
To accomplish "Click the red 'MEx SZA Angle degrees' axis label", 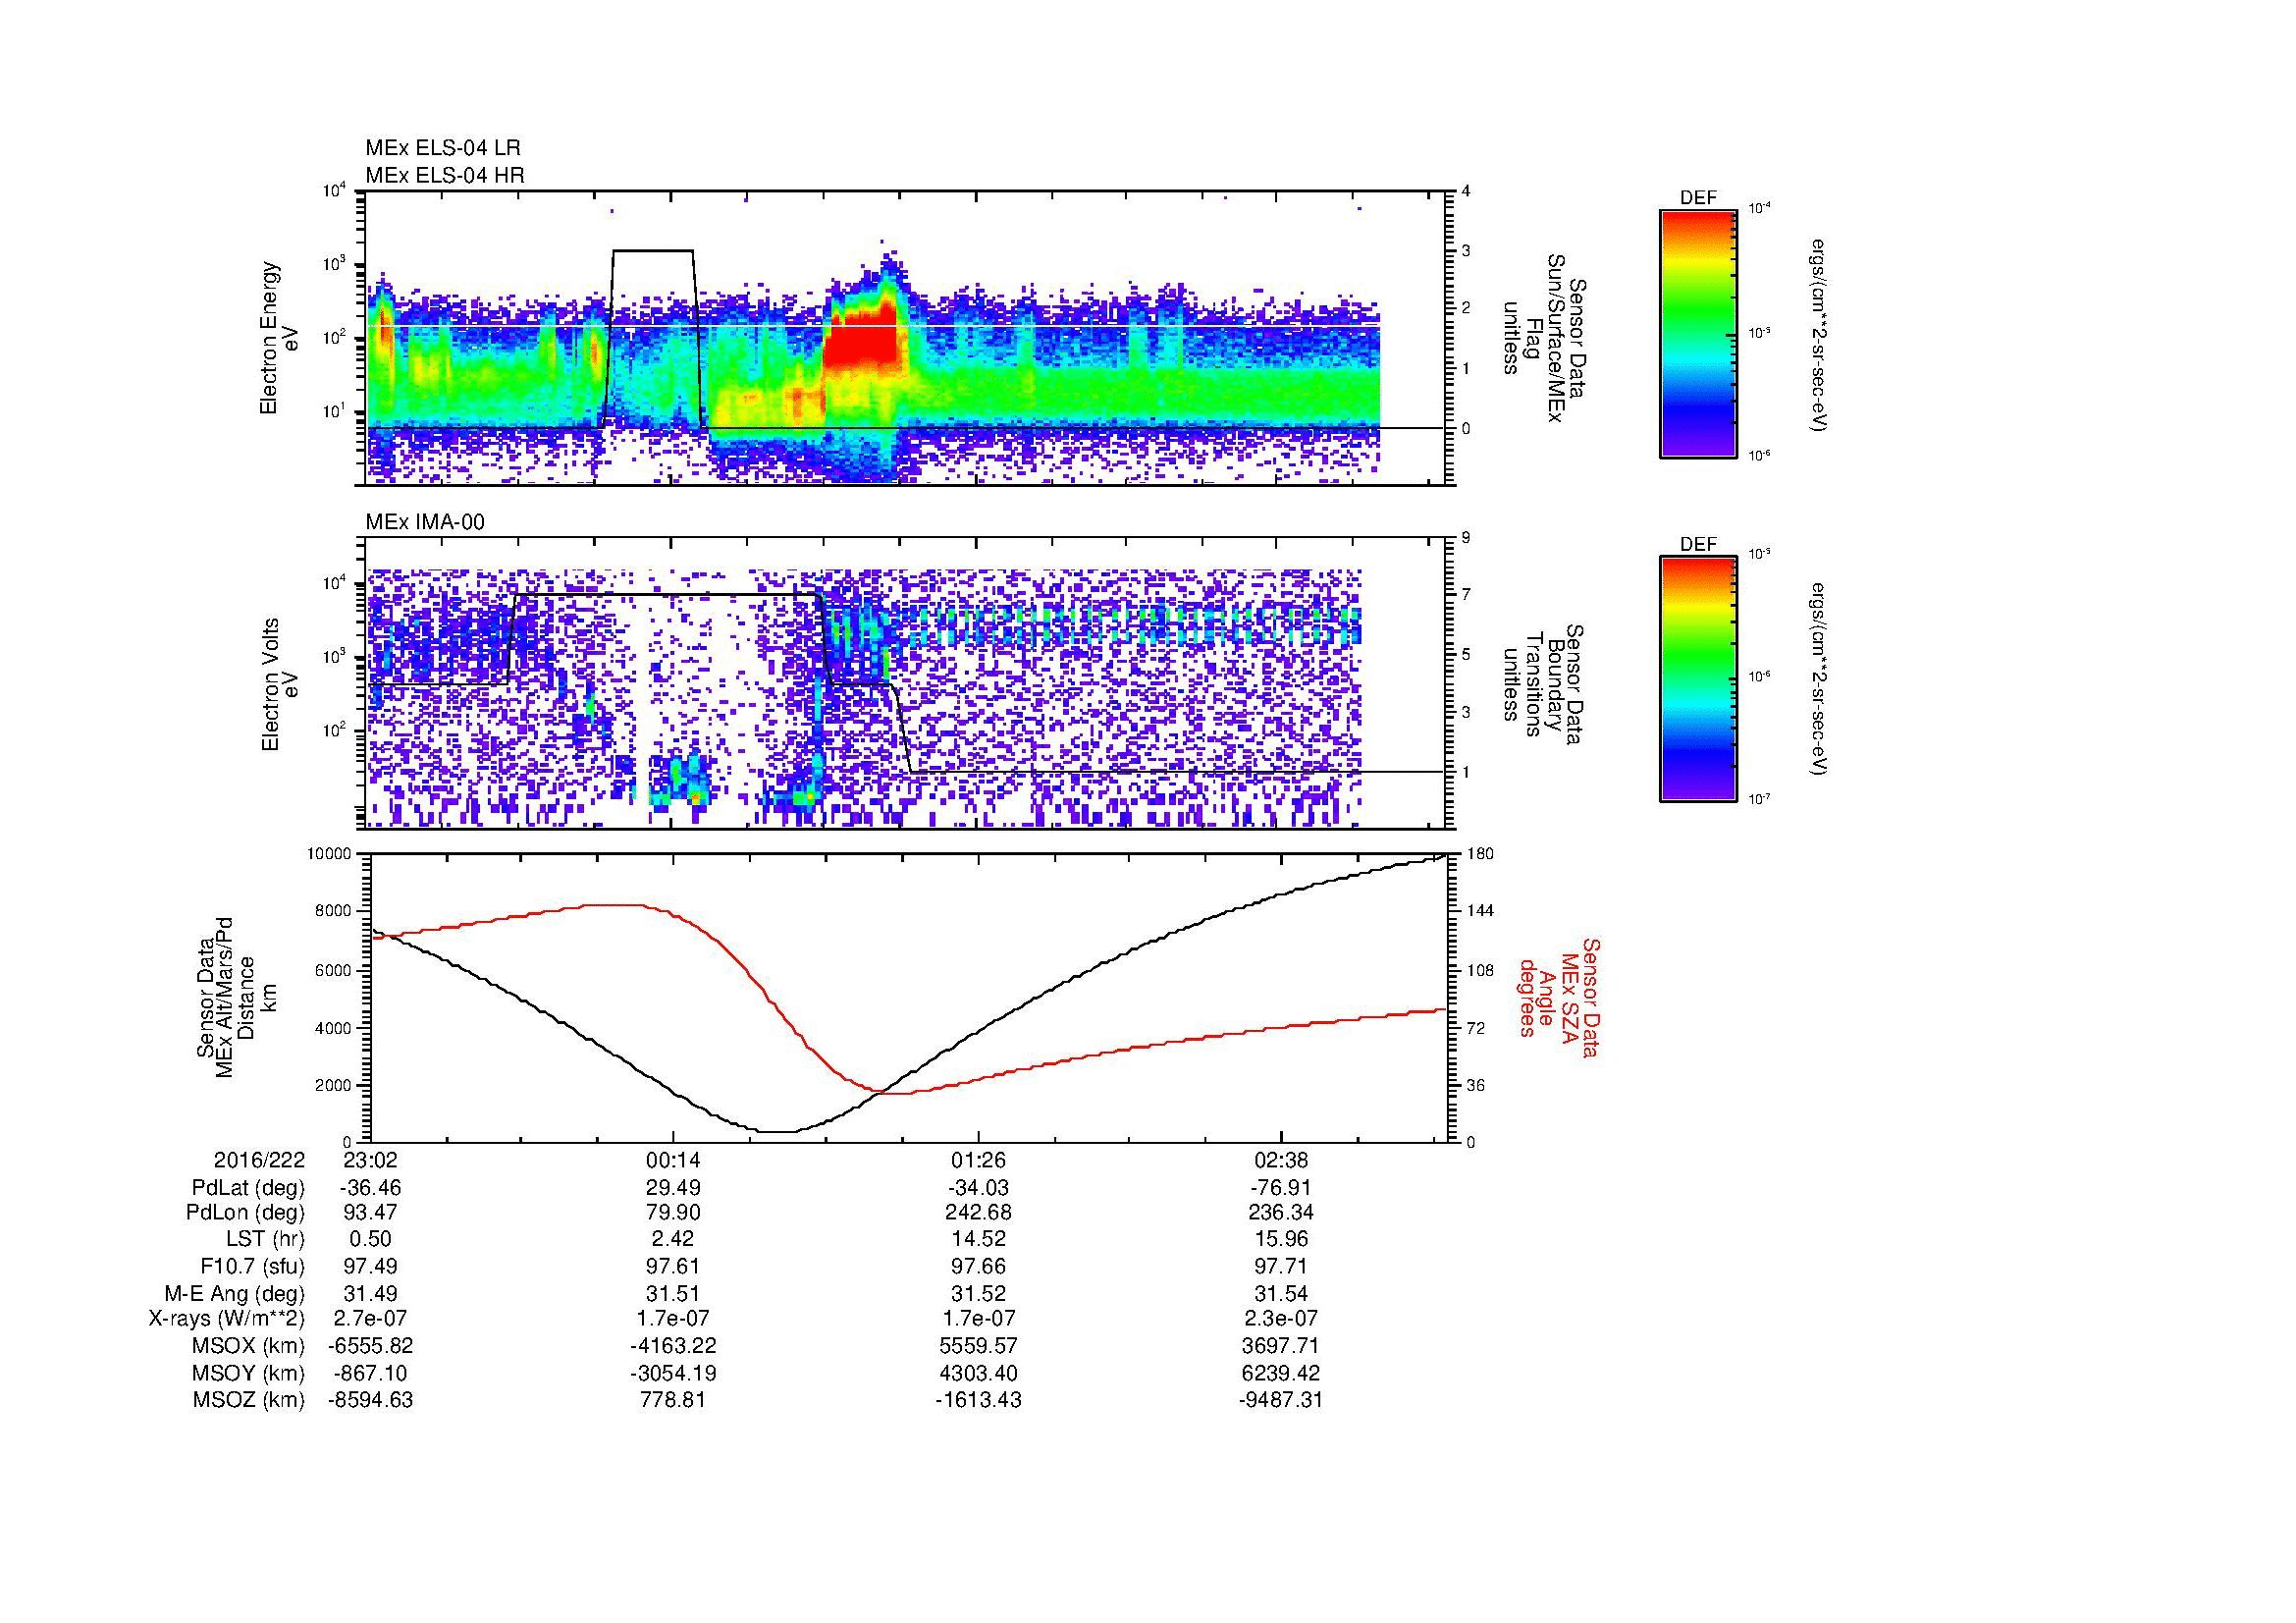I will point(1560,997).
